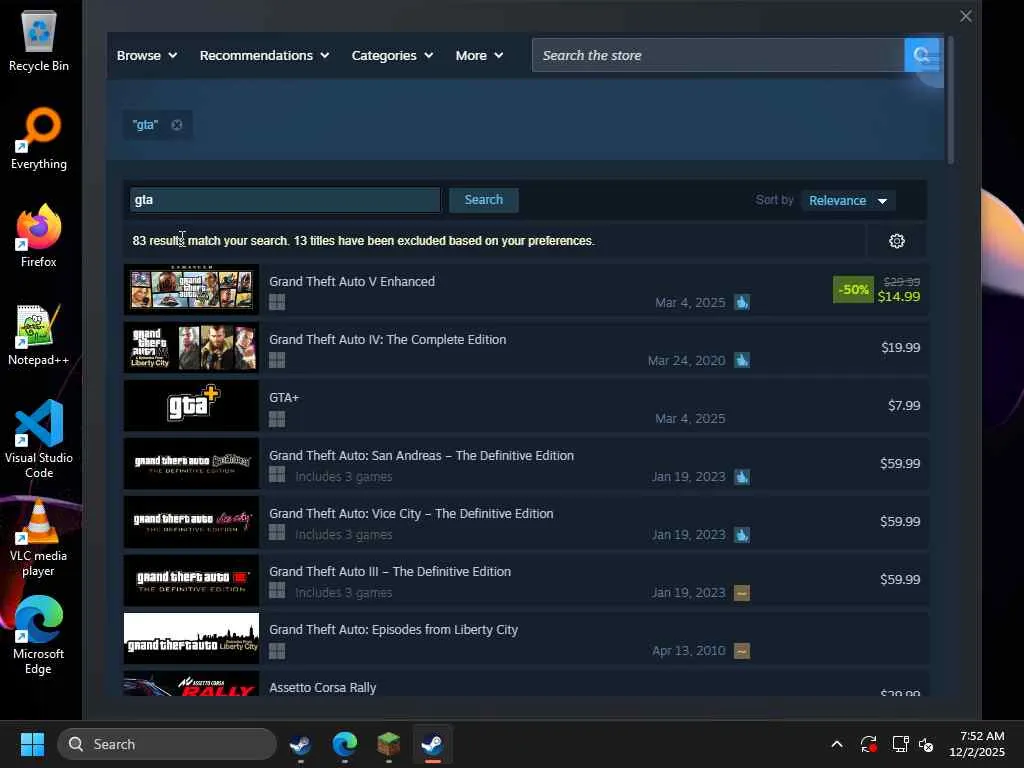Screen dimensions: 1024x768
Task: Open Episodes from Liberty City result
Action: click(x=393, y=630)
